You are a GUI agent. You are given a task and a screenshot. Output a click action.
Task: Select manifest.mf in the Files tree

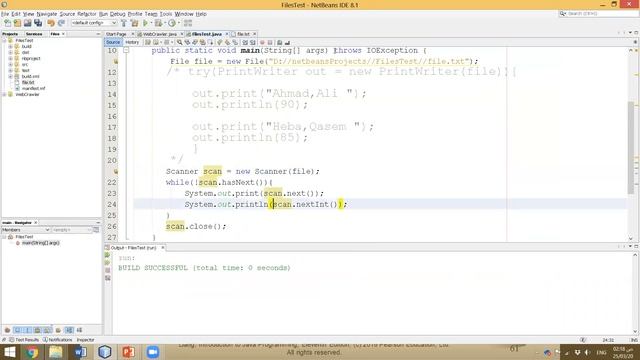click(33, 88)
